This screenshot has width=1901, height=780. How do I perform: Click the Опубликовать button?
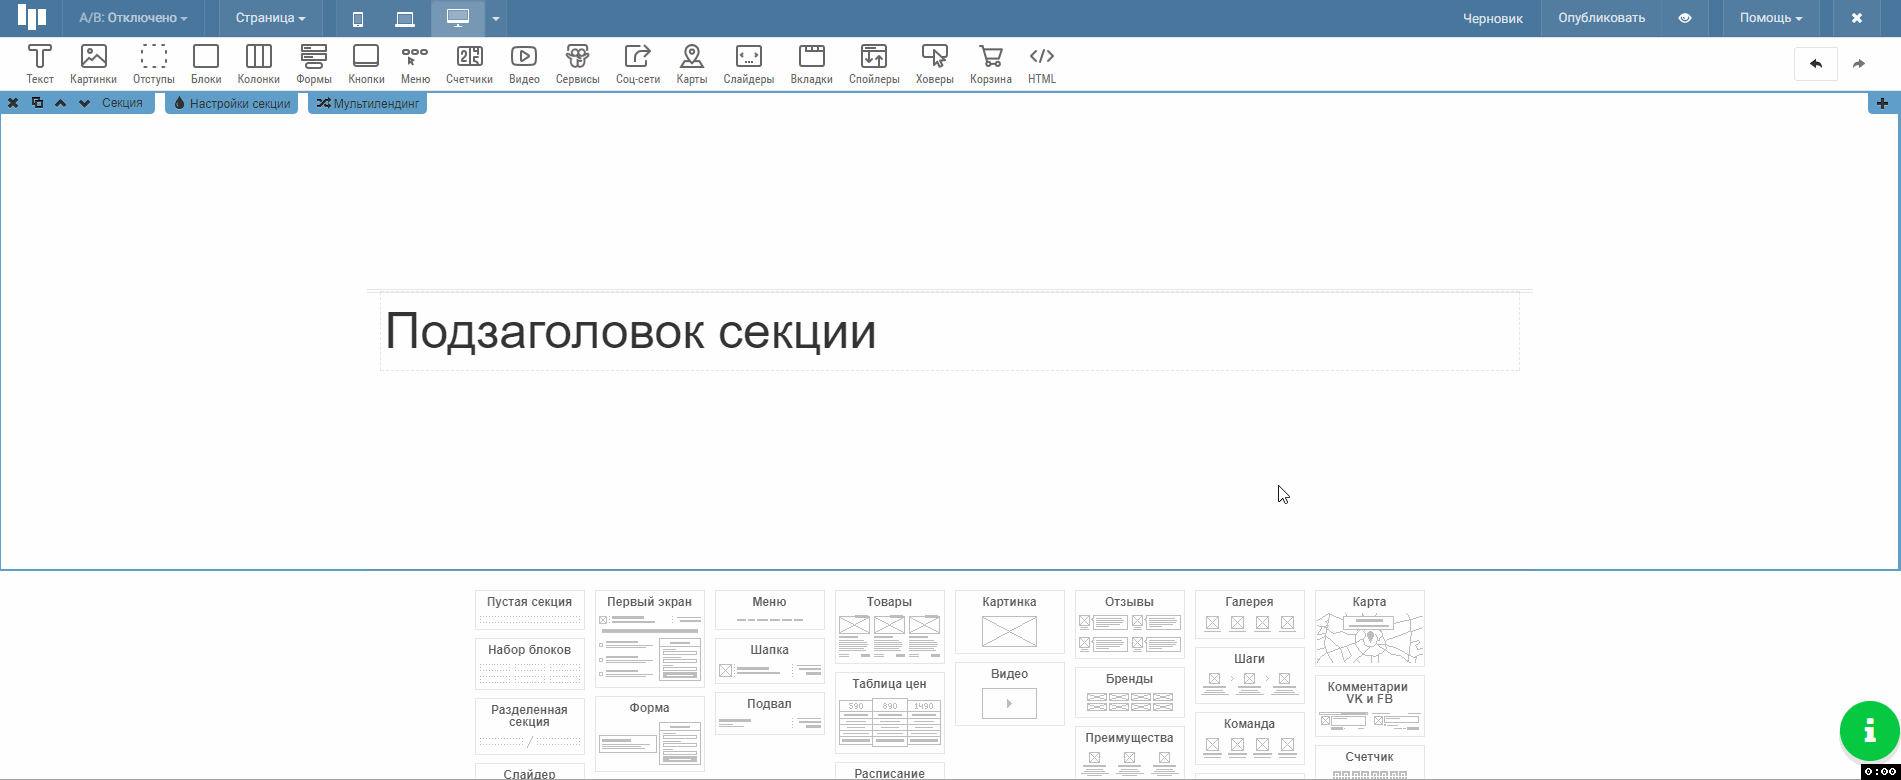click(1601, 18)
